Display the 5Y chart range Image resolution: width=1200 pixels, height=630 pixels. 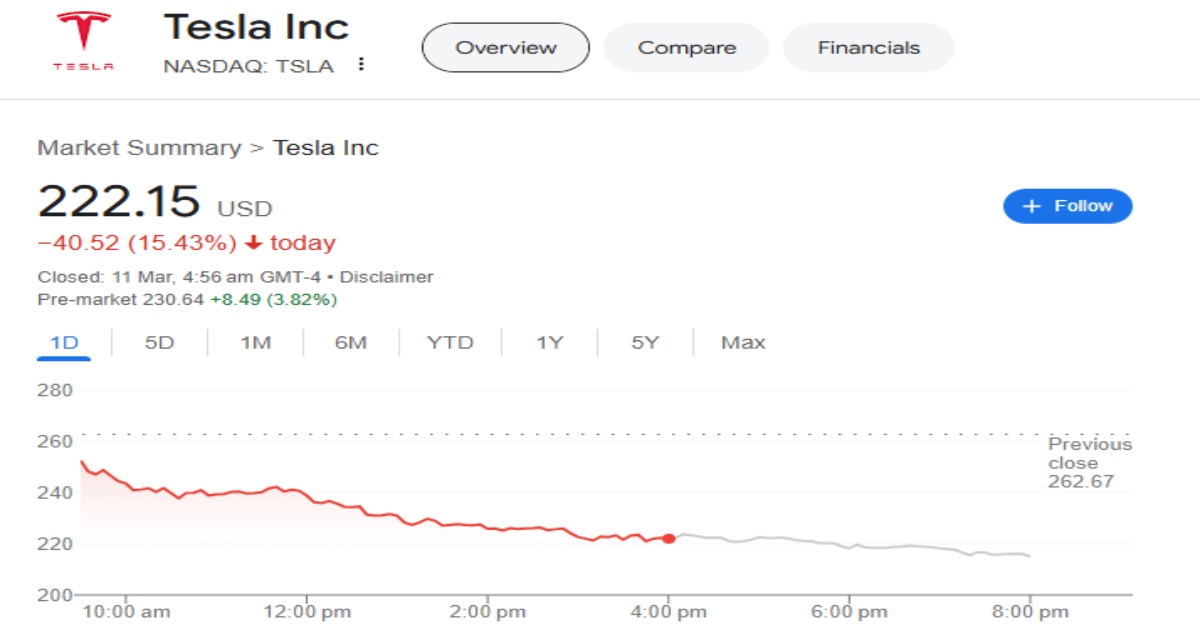645,343
